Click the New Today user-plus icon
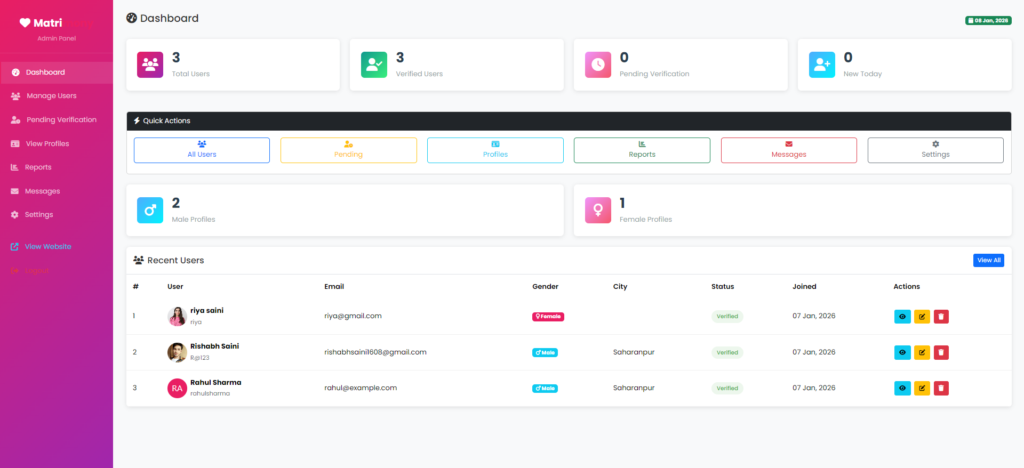Image resolution: width=1024 pixels, height=468 pixels. pos(822,65)
